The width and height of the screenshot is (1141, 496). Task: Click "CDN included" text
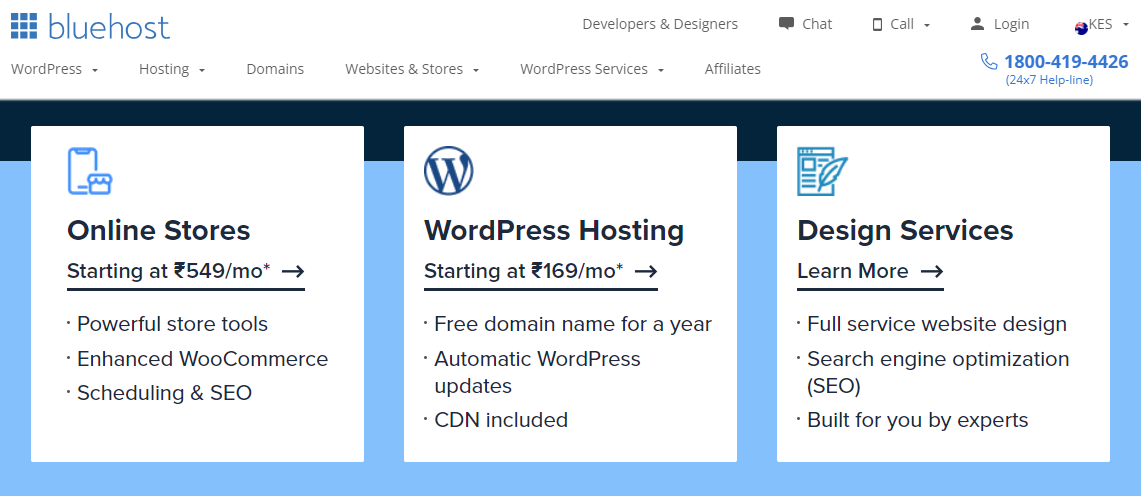(x=501, y=420)
